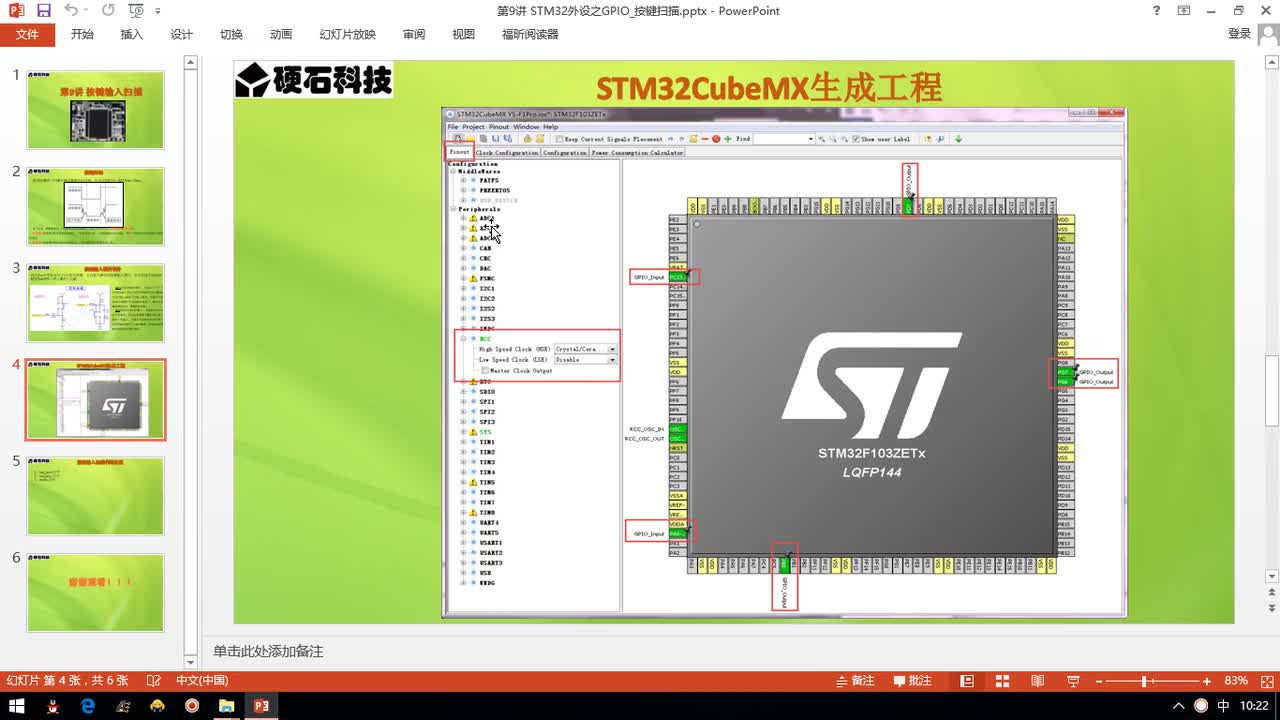The image size is (1280, 720).
Task: Click PowerPoint taskbar icon
Action: click(262, 706)
